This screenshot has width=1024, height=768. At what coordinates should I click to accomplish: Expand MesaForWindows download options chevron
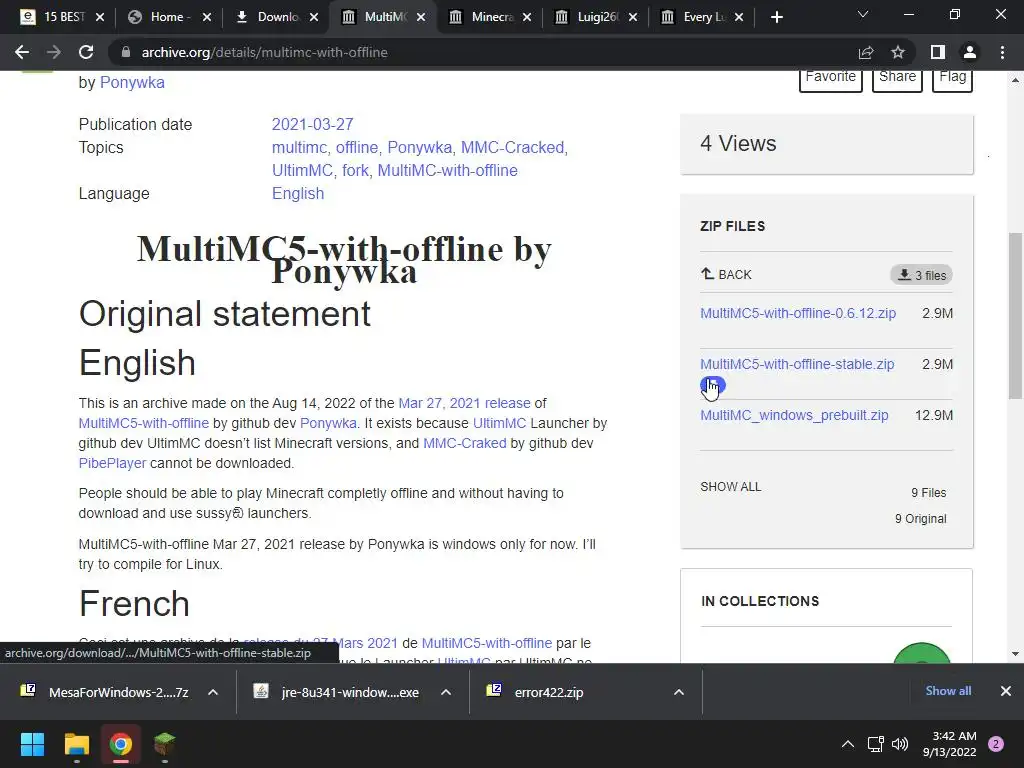pos(213,692)
